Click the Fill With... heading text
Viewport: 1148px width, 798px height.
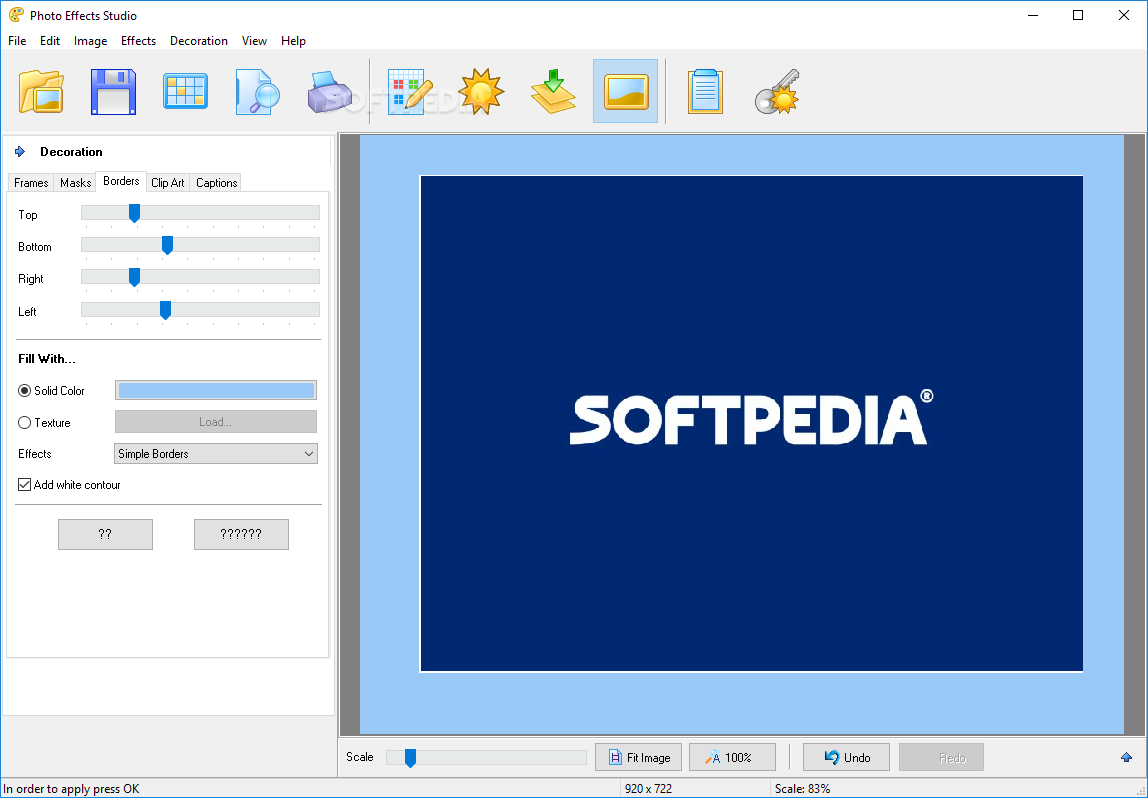coord(47,359)
